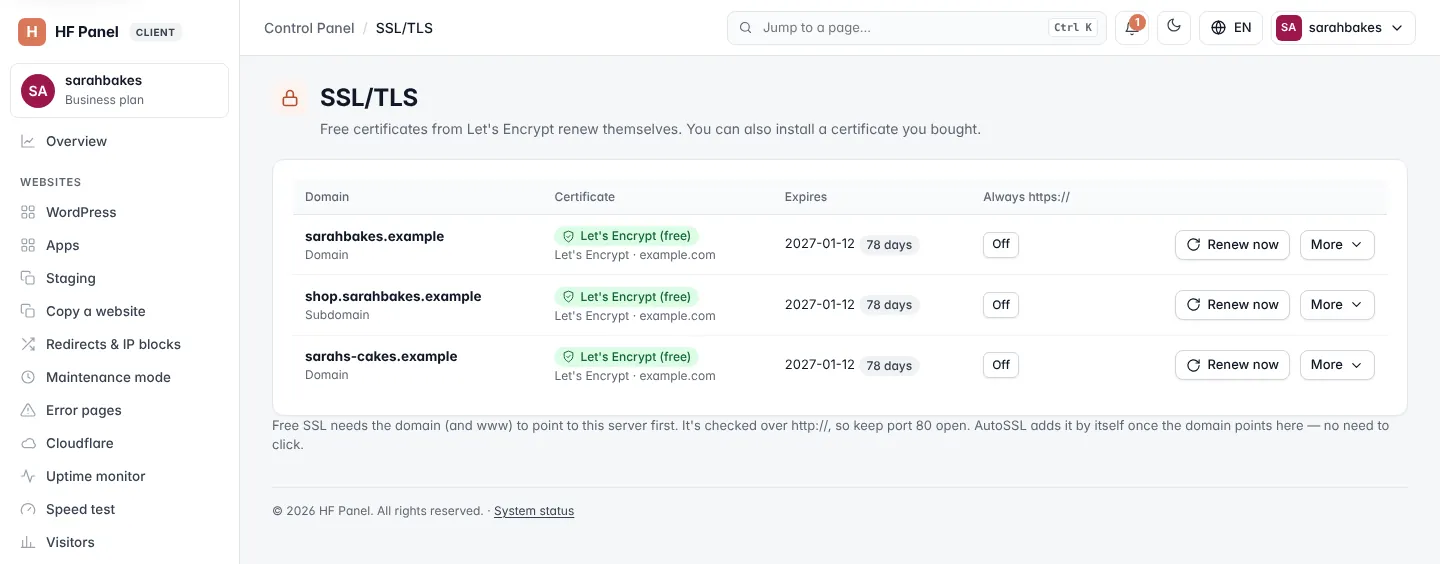Click 78 days badge for sarahs-cakes.example

[889, 365]
